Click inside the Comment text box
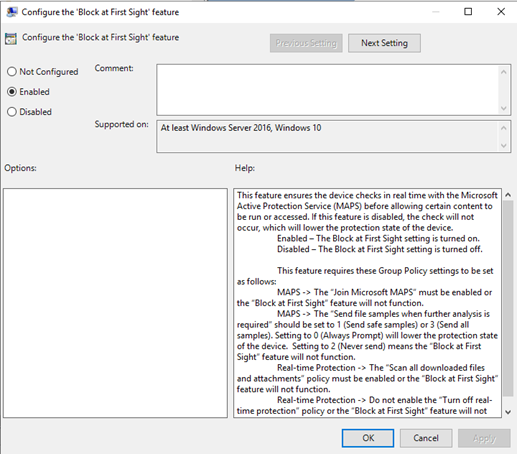The width and height of the screenshot is (517, 454). click(x=327, y=90)
